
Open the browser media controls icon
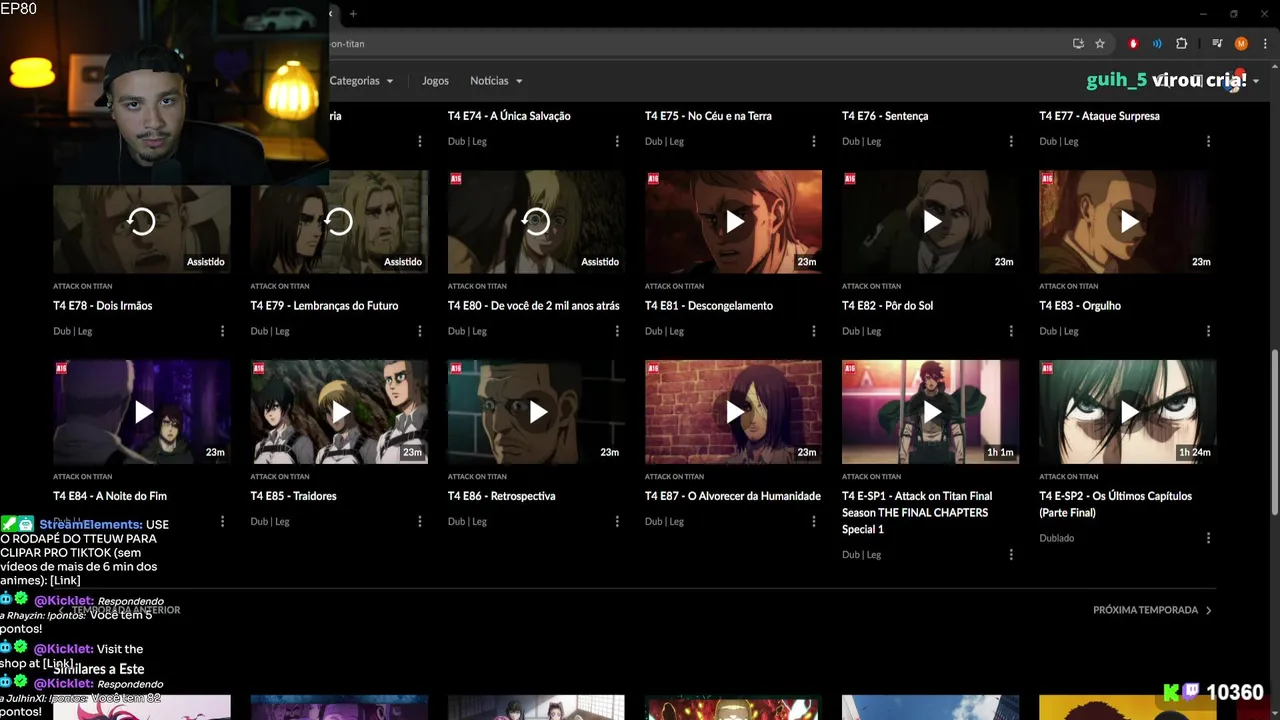coord(1217,44)
